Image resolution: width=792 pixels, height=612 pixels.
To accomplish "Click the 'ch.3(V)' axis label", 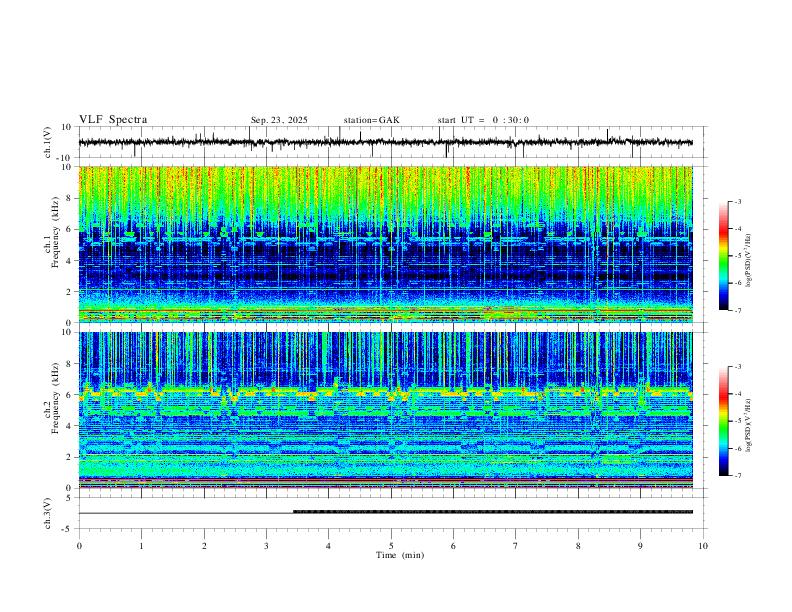I will (48, 513).
